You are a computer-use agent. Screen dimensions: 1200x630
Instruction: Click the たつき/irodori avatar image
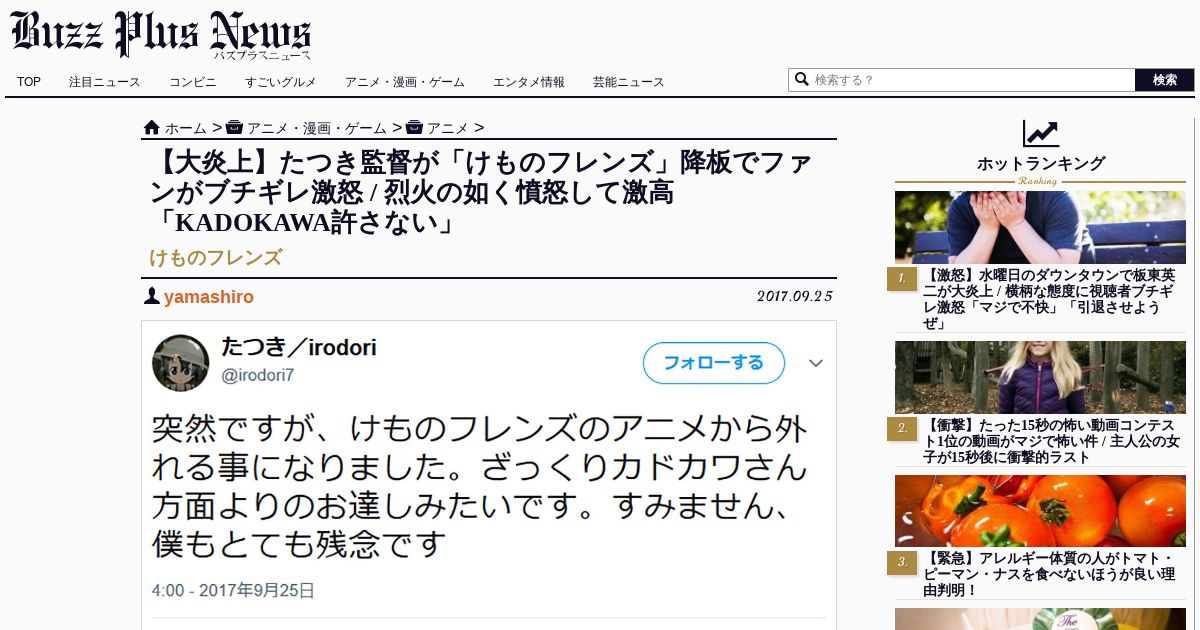tap(180, 362)
